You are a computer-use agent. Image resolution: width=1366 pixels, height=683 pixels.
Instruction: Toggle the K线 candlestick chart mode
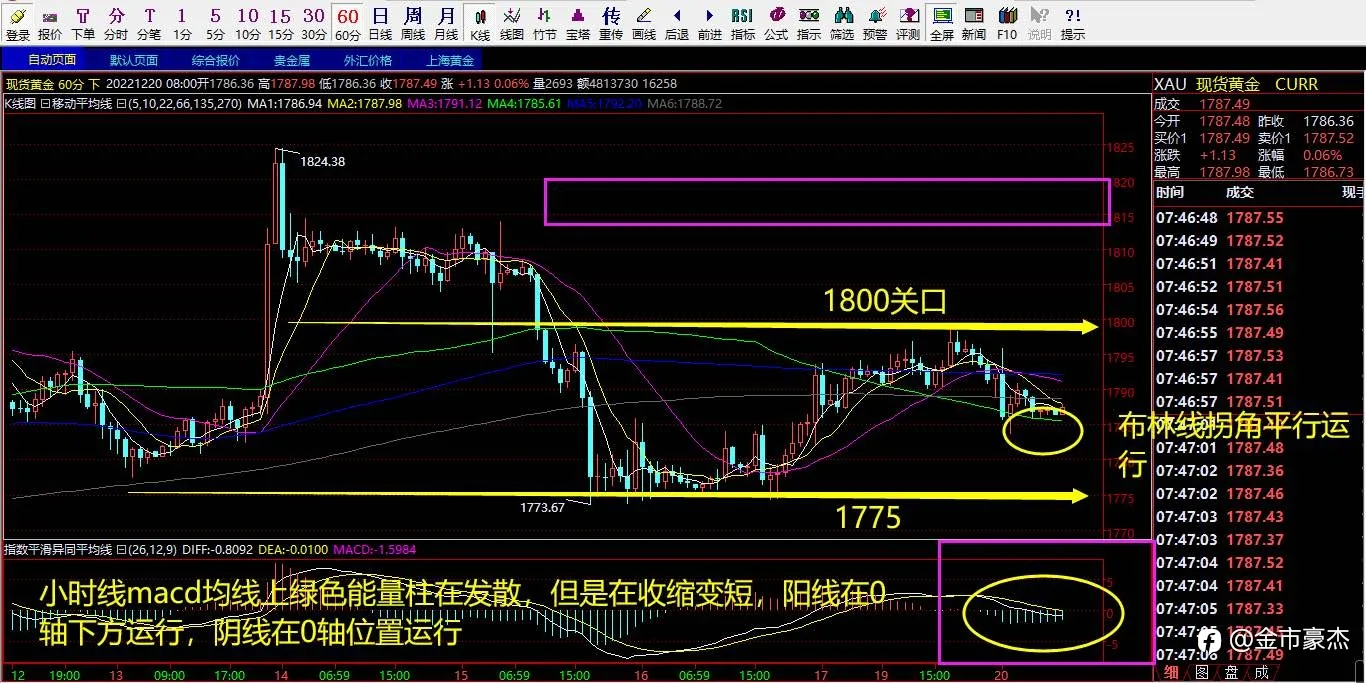(x=480, y=23)
